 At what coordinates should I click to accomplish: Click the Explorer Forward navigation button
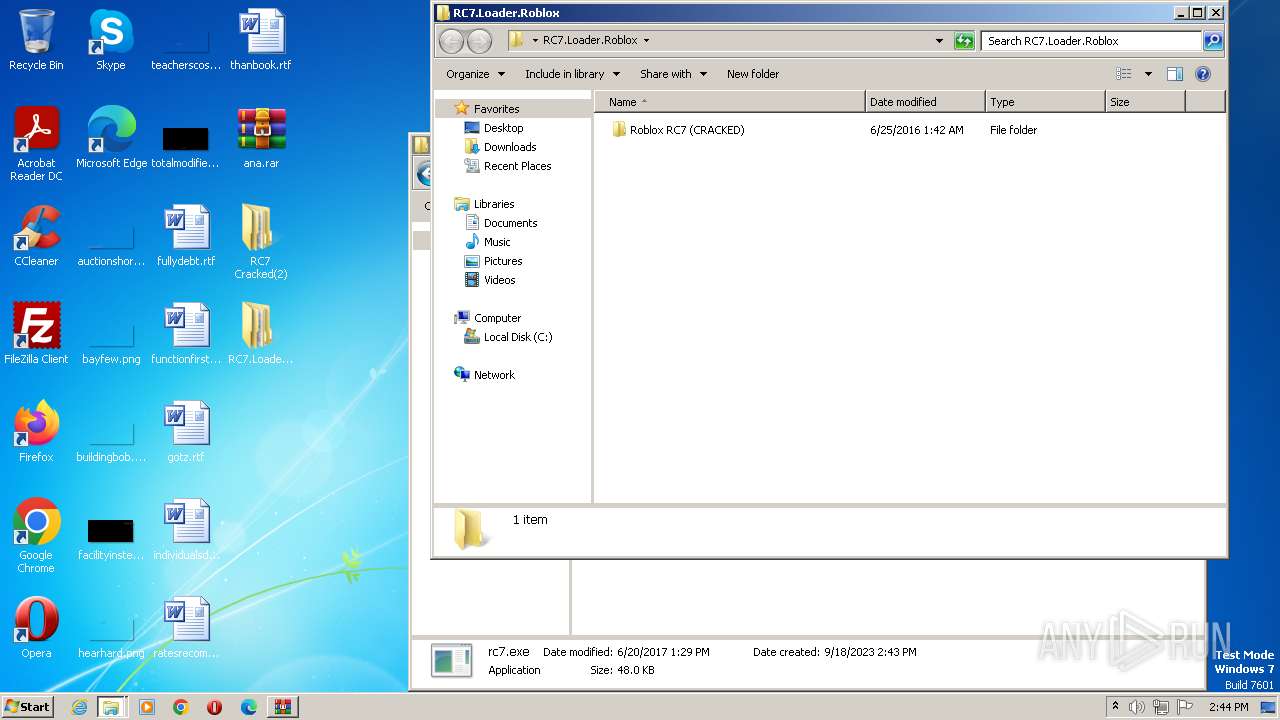pyautogui.click(x=480, y=41)
